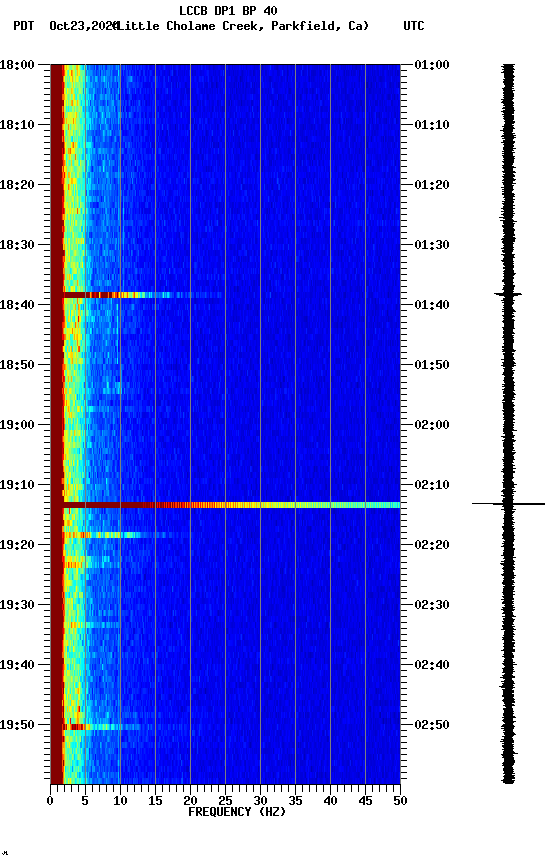Click the 02:00 UTC time label
This screenshot has width=552, height=864.
click(432, 425)
